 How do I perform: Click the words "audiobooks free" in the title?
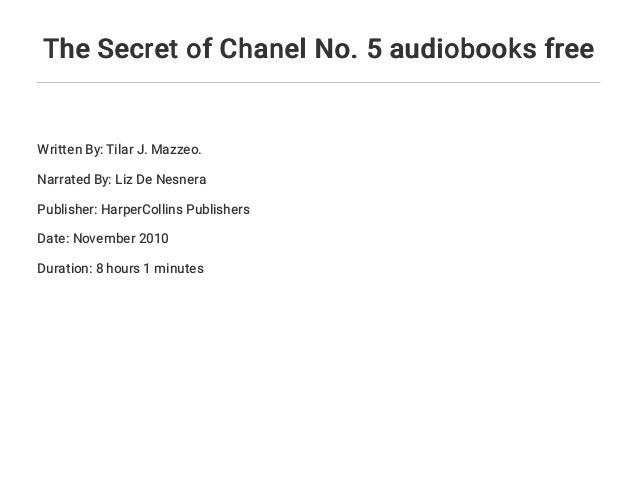(492, 48)
